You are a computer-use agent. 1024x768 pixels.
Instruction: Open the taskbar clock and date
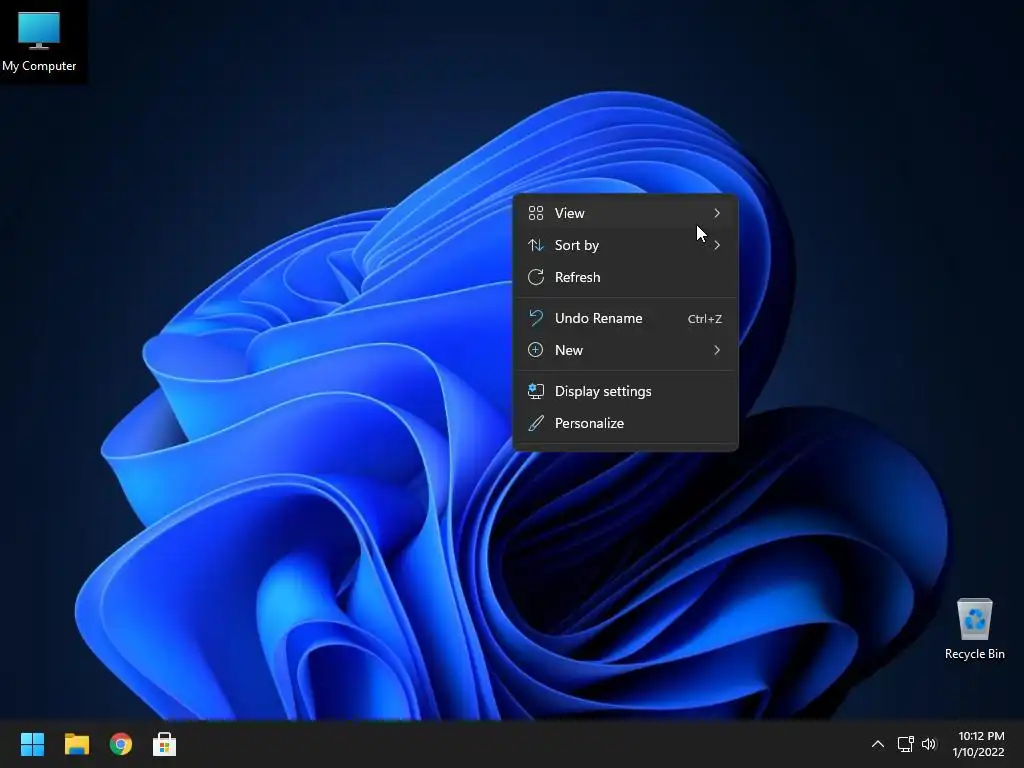click(x=978, y=744)
